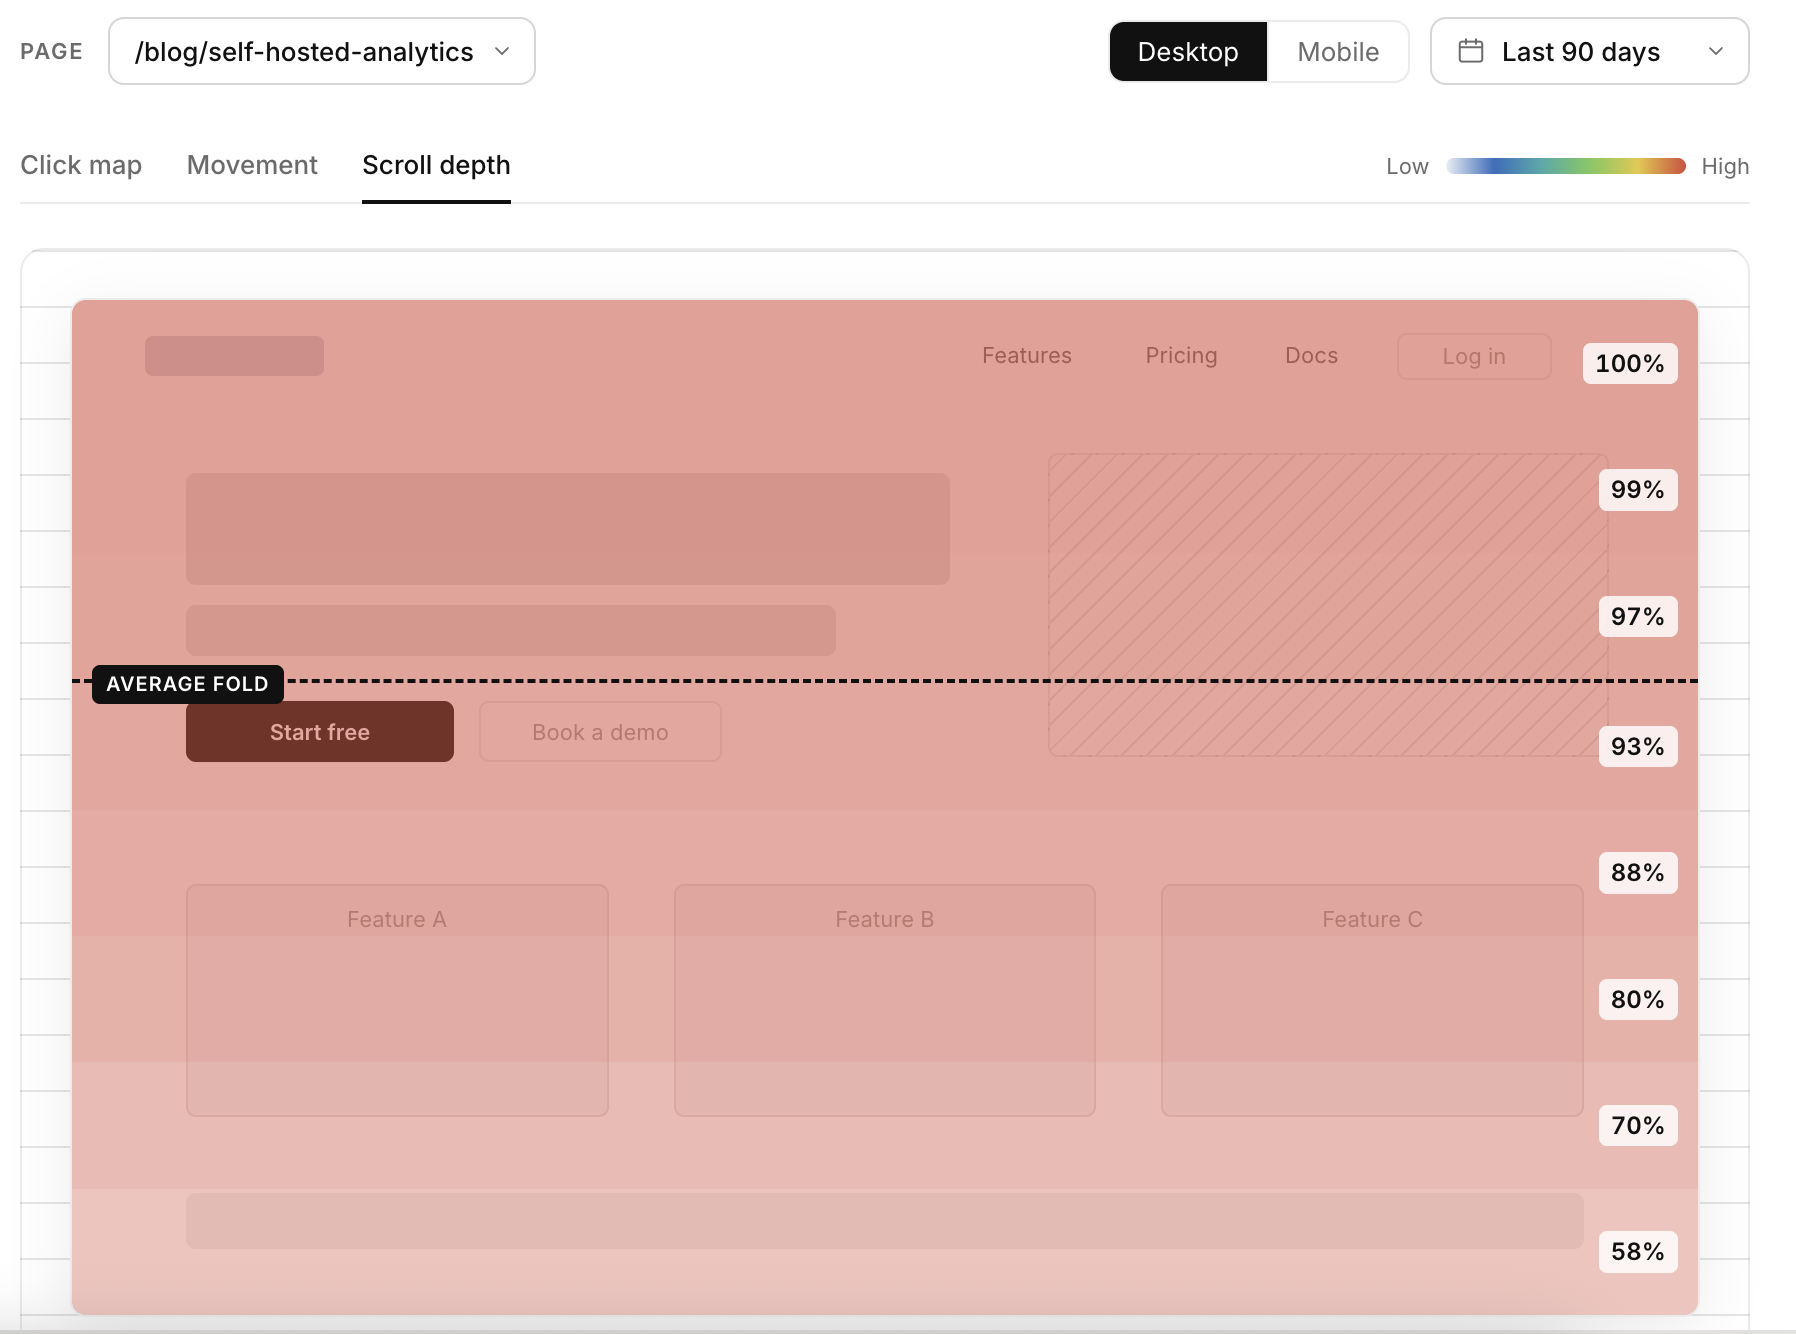
Task: Click the Low legend label
Action: point(1407,167)
